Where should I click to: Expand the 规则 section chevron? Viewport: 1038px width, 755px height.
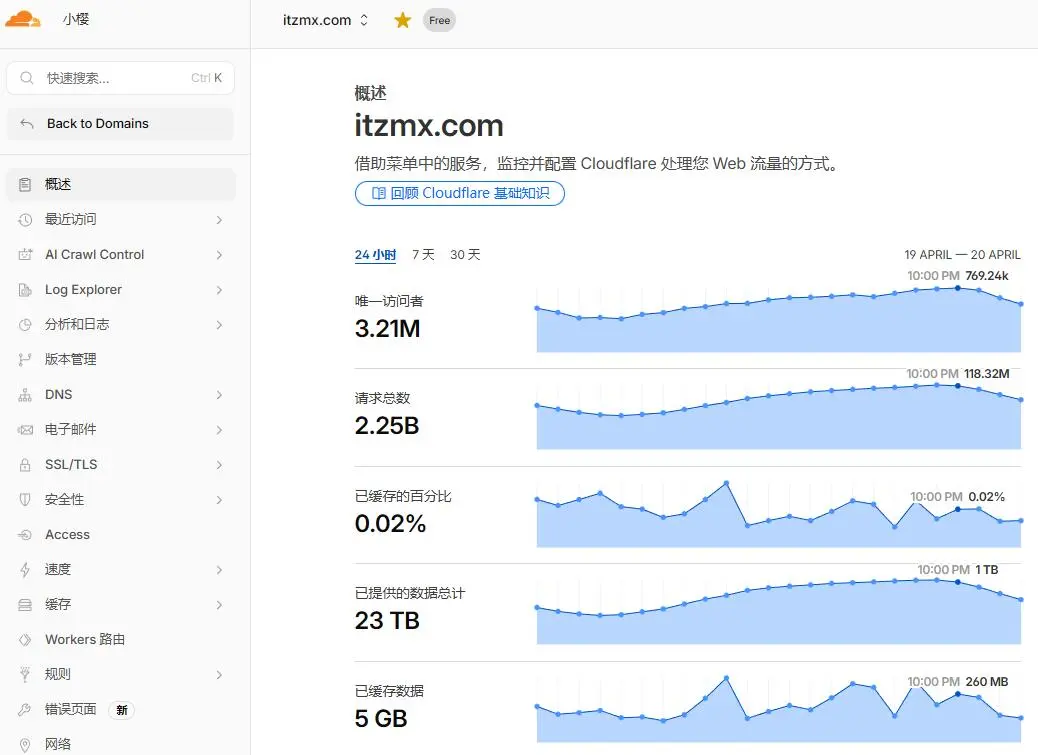[x=219, y=675]
